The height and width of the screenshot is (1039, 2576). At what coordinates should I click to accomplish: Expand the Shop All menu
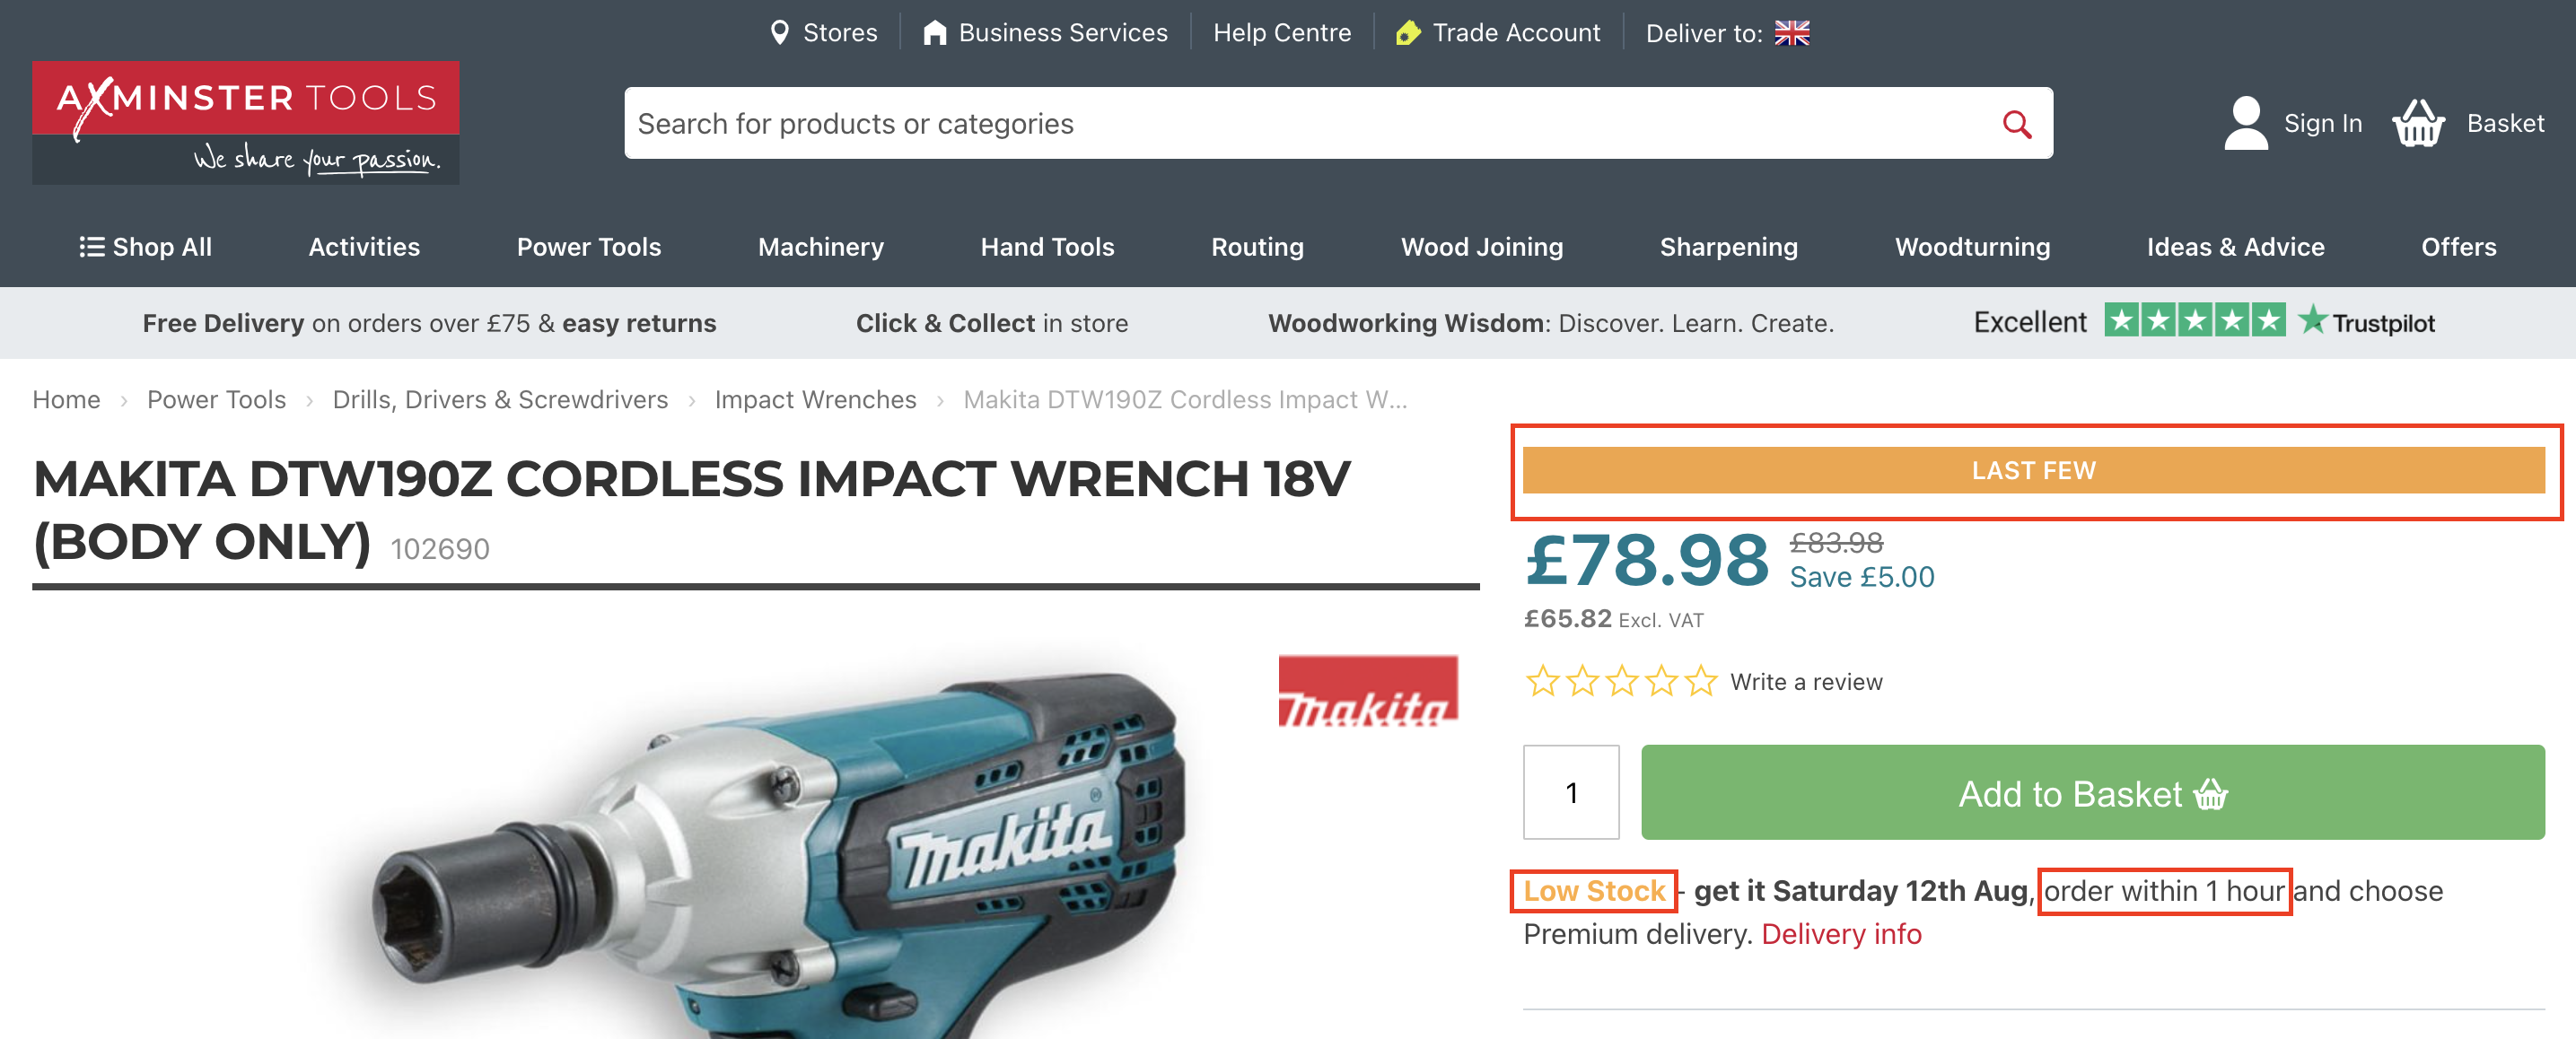tap(146, 247)
